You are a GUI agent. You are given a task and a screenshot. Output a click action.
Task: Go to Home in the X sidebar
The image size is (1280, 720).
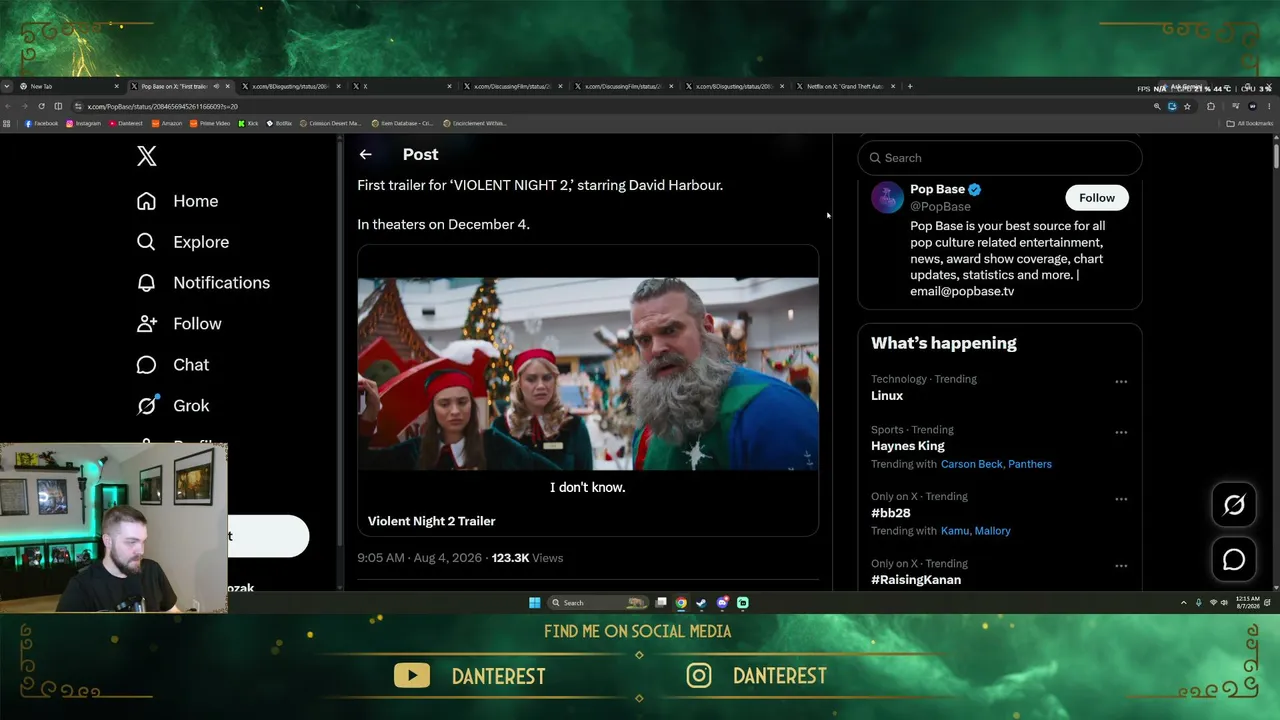(x=177, y=201)
